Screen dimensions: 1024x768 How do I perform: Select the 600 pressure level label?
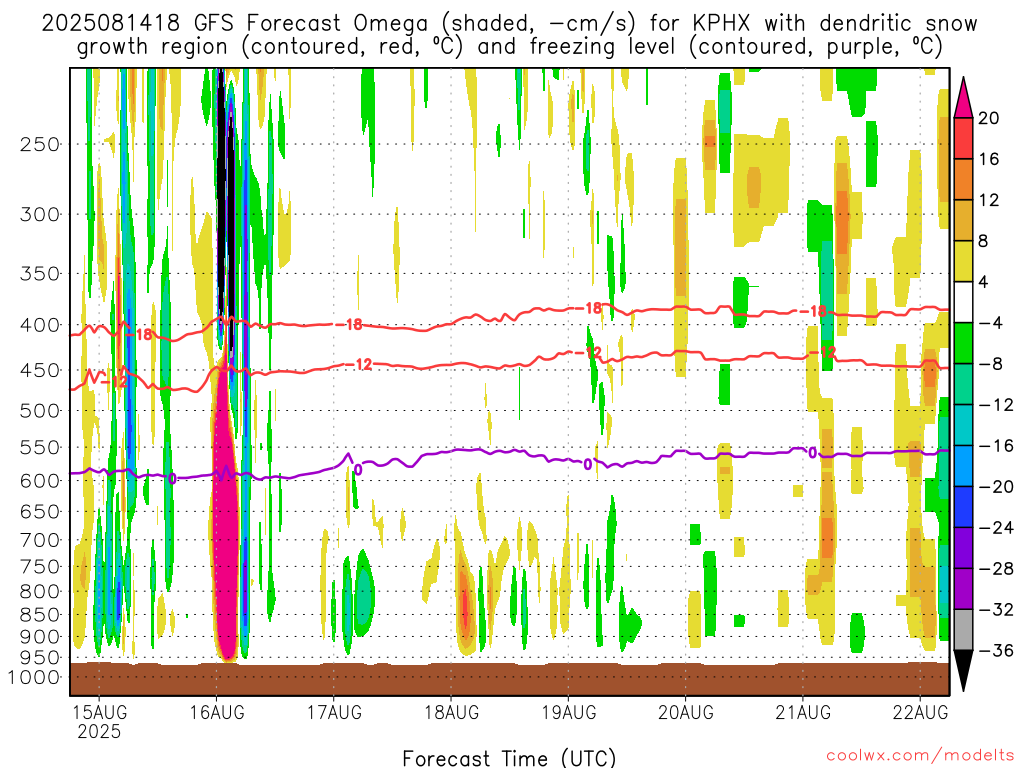coord(40,481)
